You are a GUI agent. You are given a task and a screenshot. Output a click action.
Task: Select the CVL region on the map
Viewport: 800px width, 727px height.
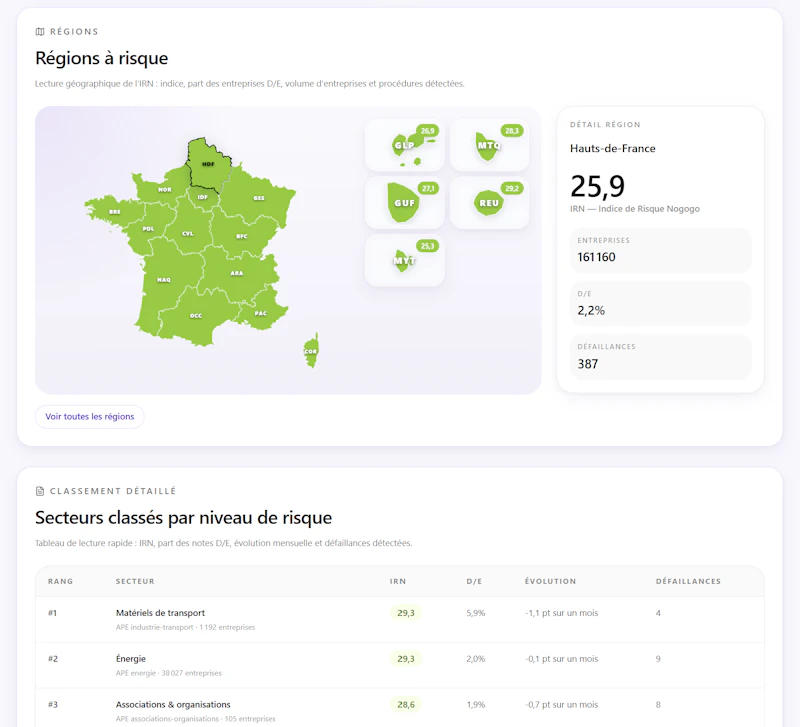(x=188, y=234)
